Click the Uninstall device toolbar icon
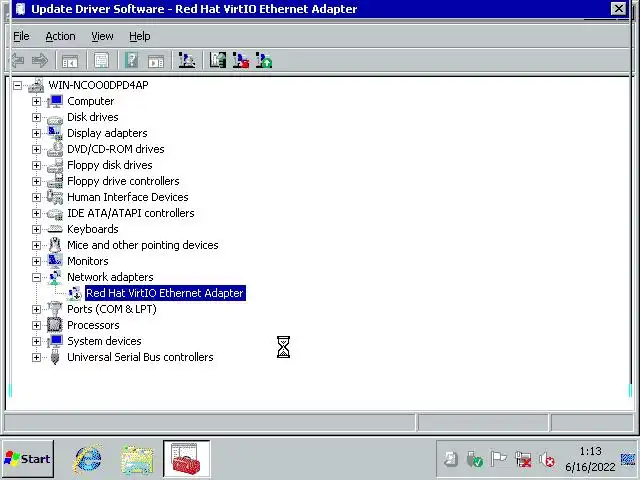The image size is (640, 480). 241,60
